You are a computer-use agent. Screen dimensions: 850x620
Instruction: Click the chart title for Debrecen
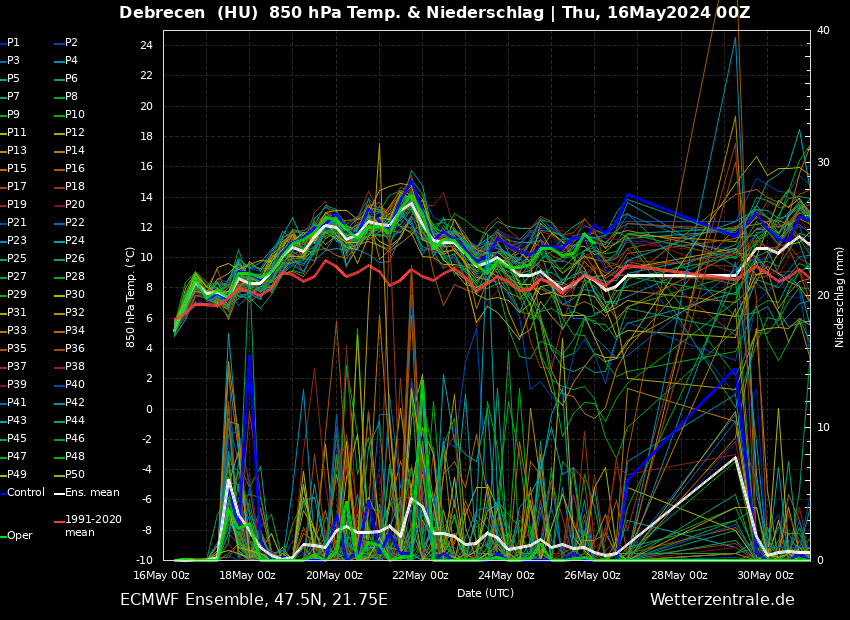tap(434, 13)
